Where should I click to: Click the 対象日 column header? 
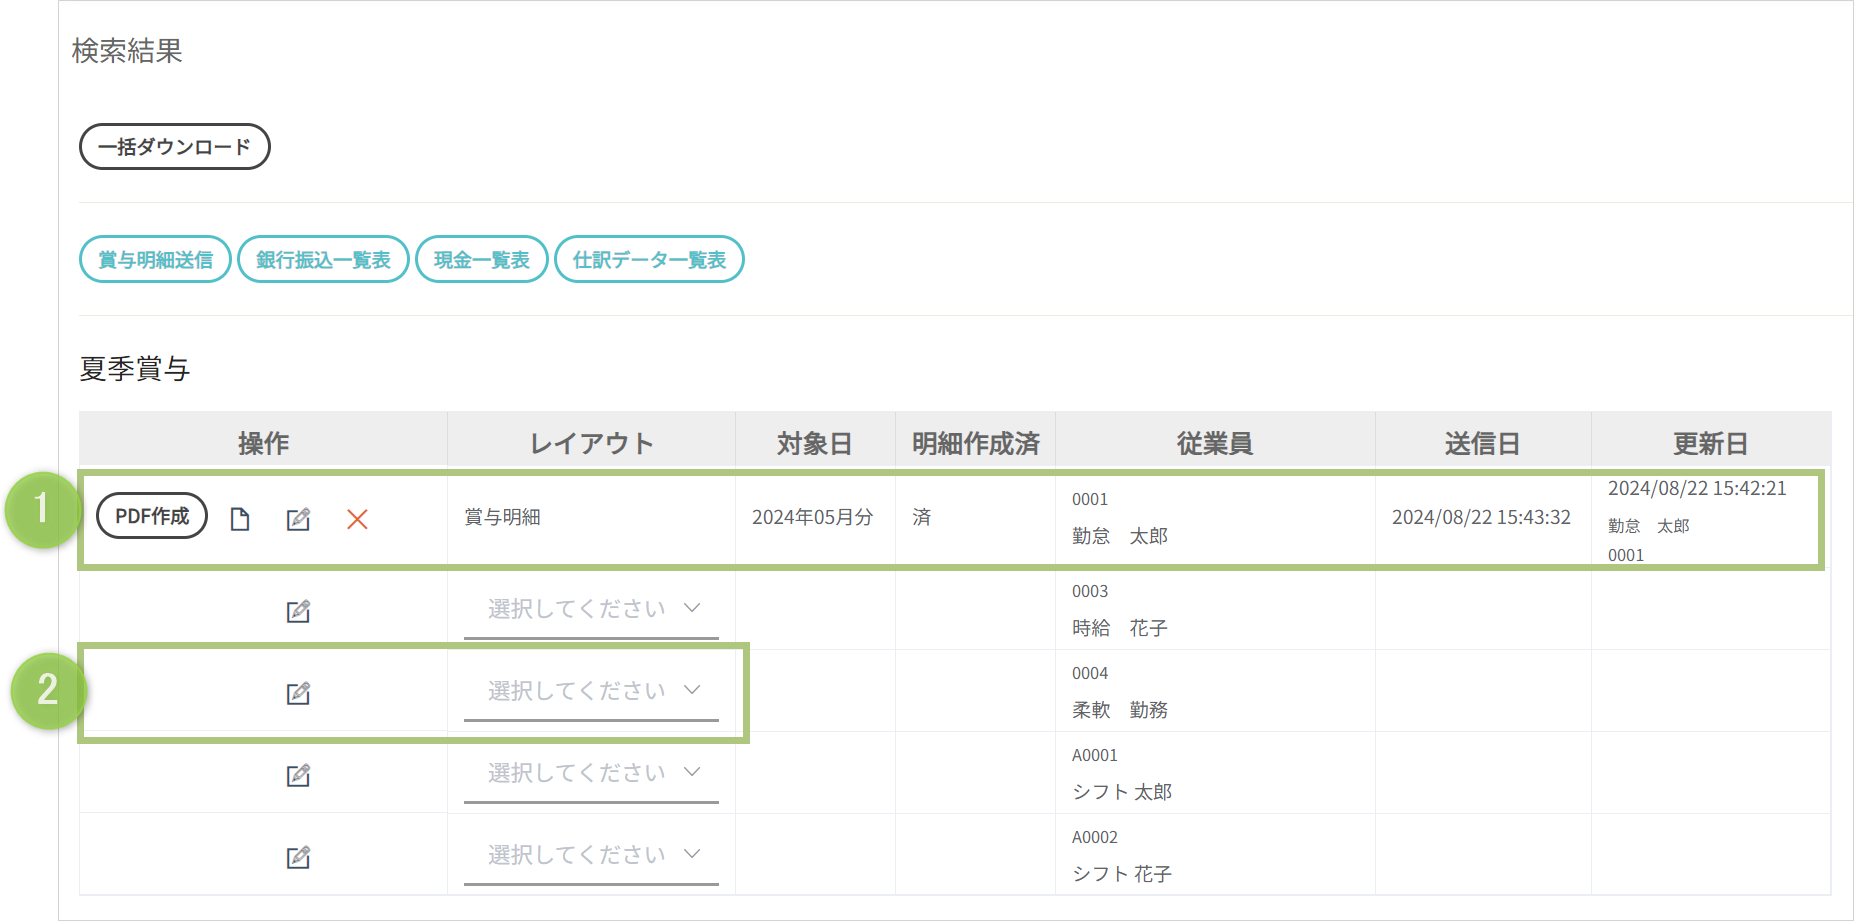[814, 443]
